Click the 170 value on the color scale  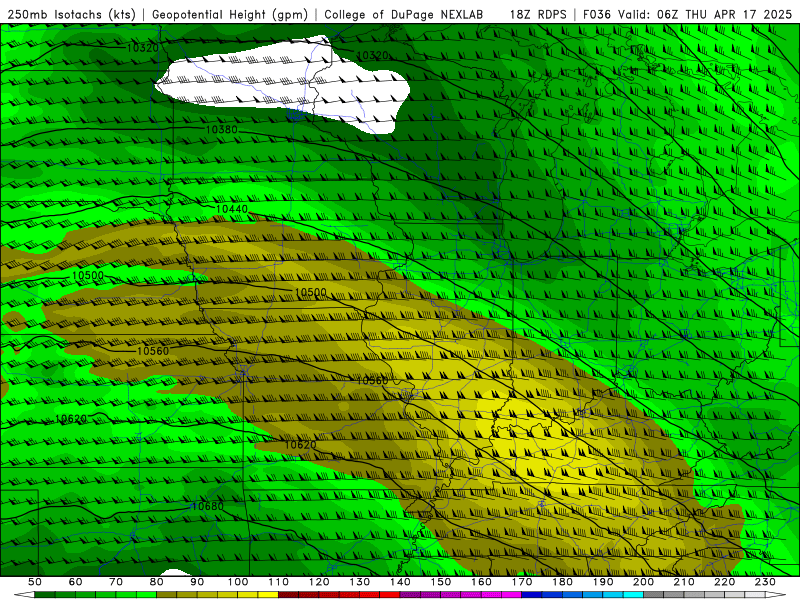pos(522,582)
